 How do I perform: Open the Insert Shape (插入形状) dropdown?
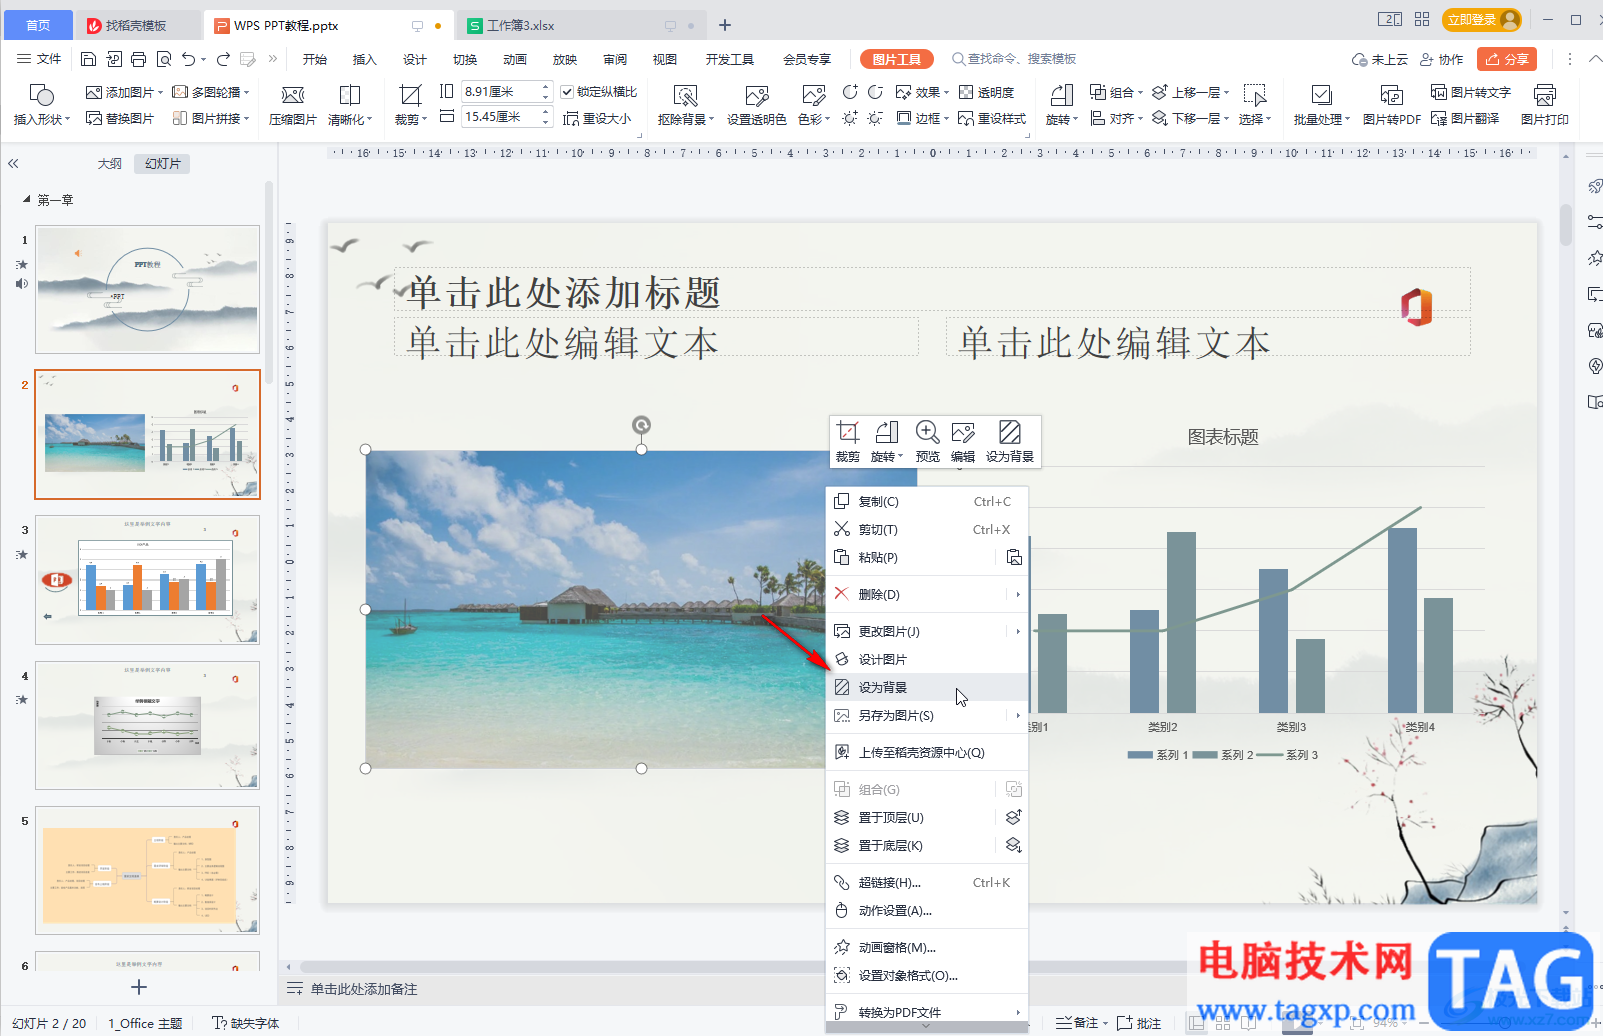pyautogui.click(x=41, y=104)
